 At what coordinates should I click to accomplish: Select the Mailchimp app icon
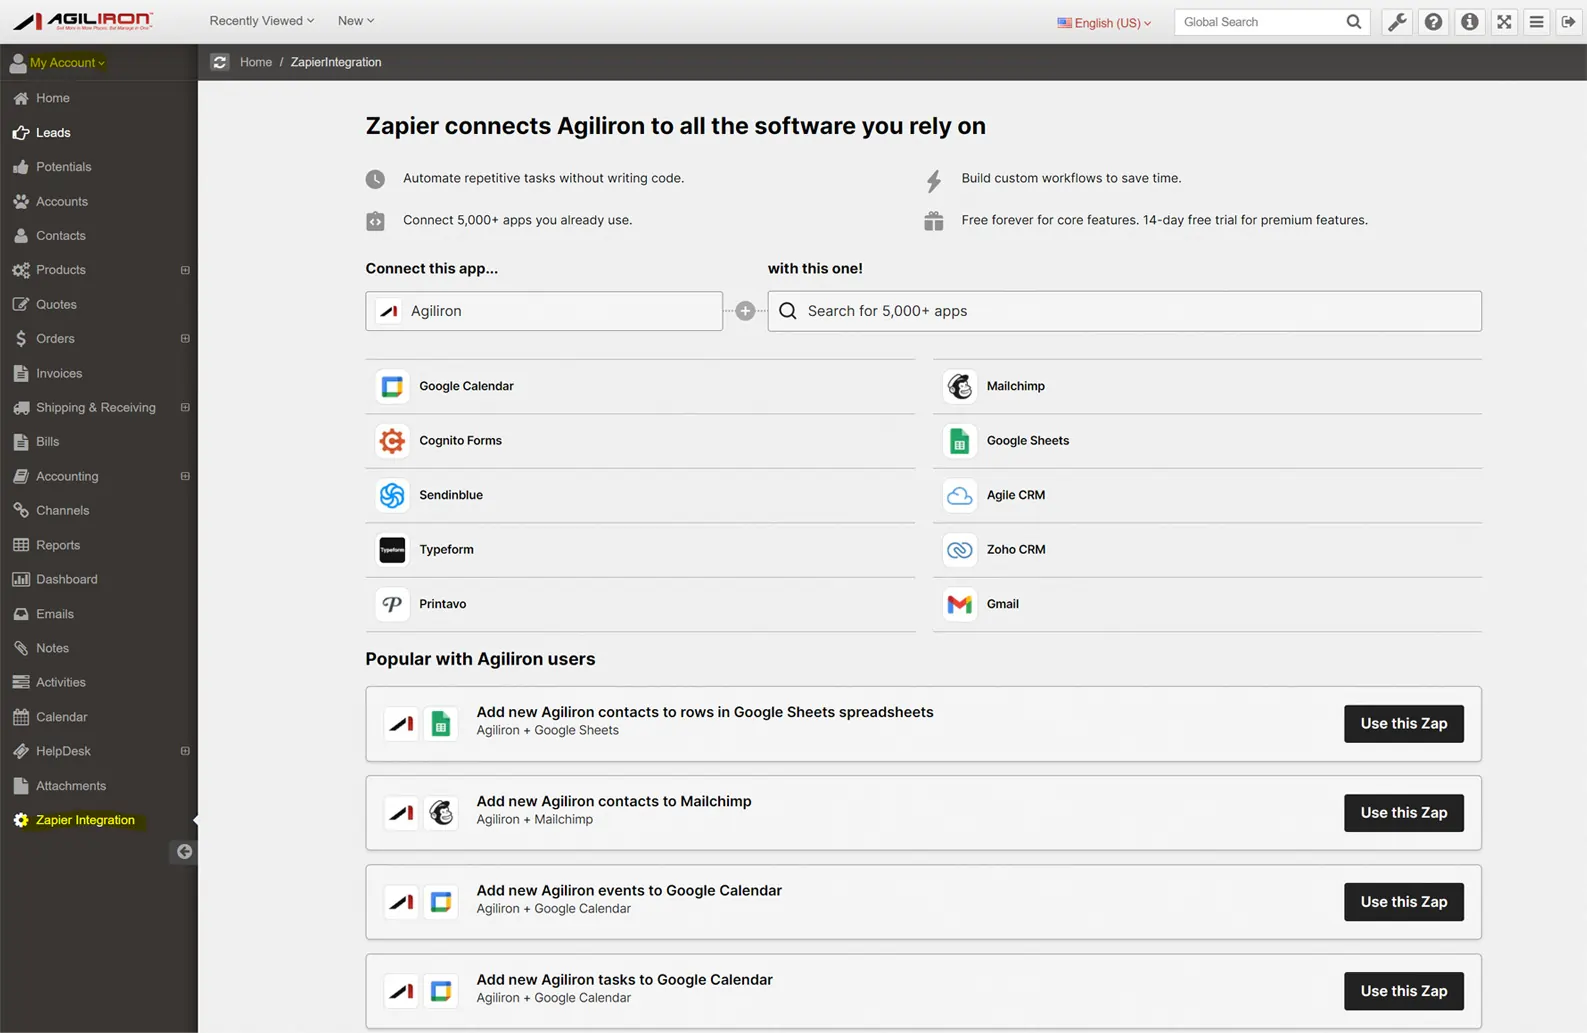coord(960,386)
